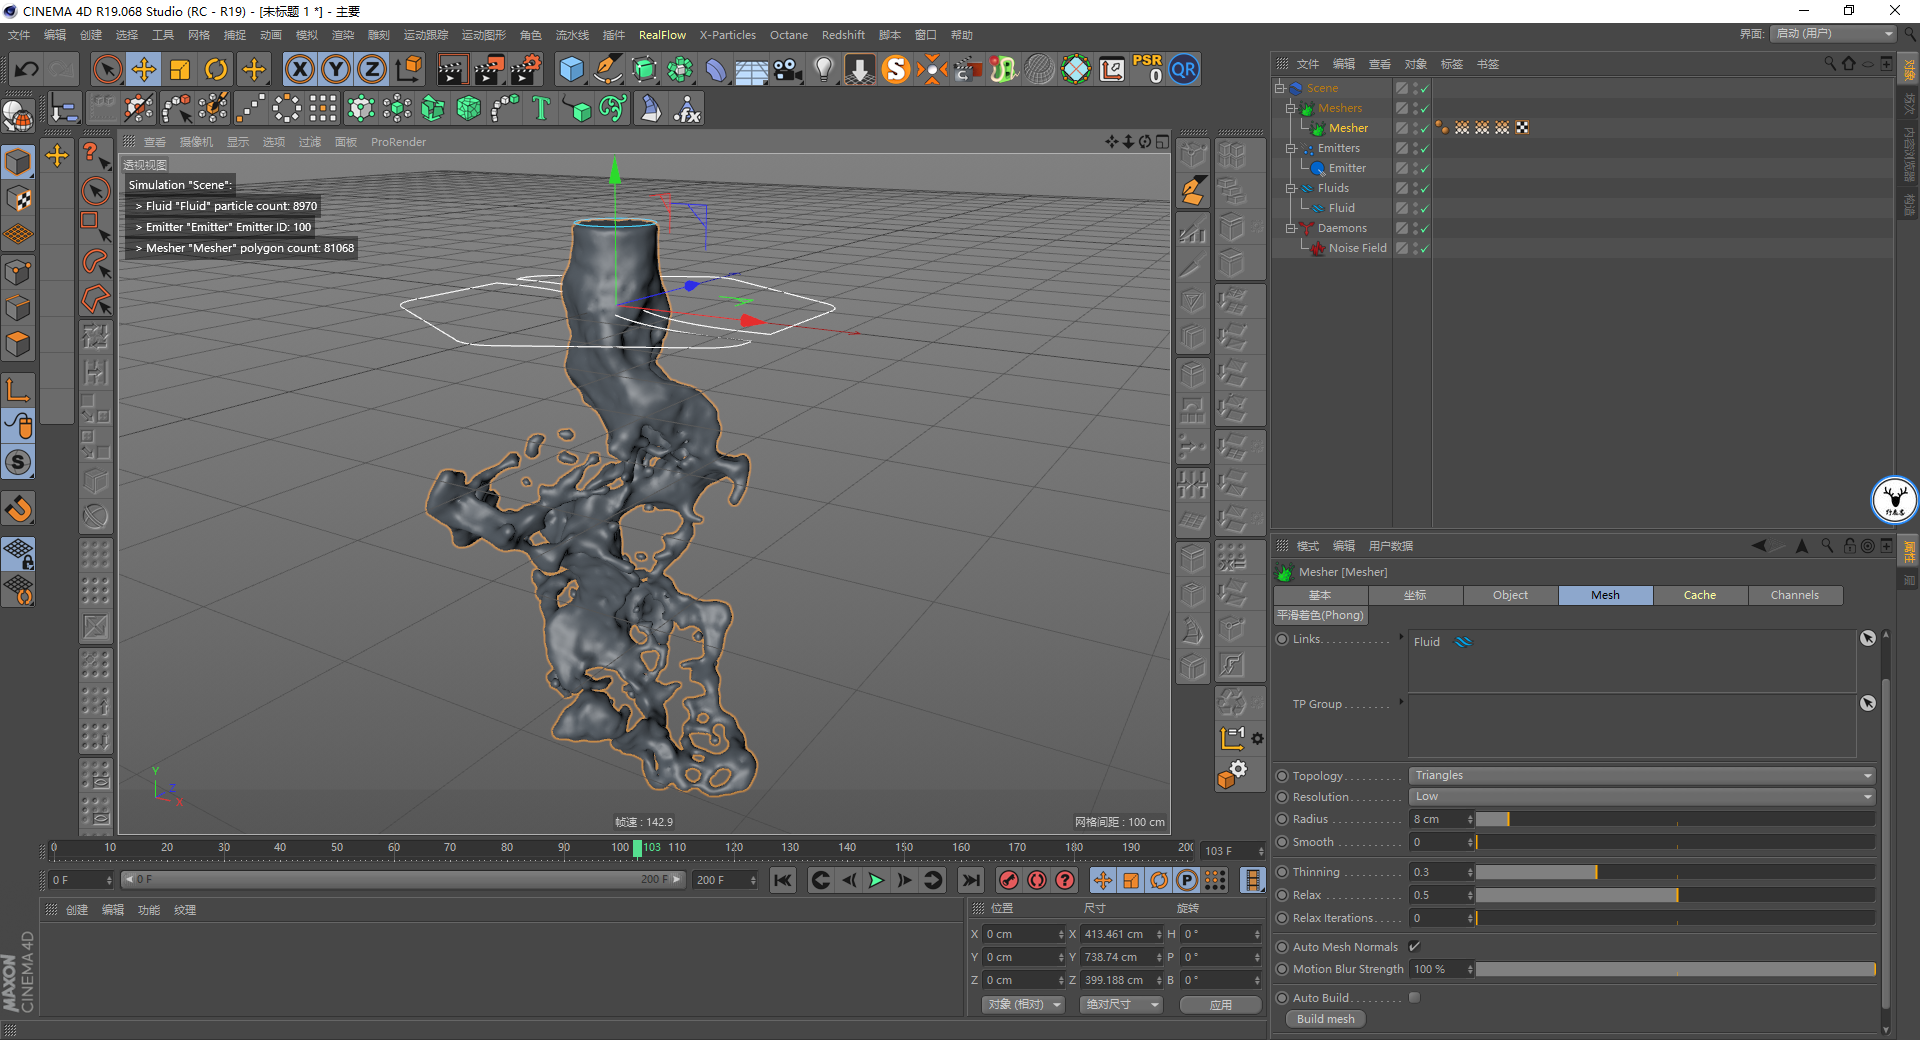The image size is (1920, 1040).
Task: Click the Undo arrow icon
Action: 27,69
